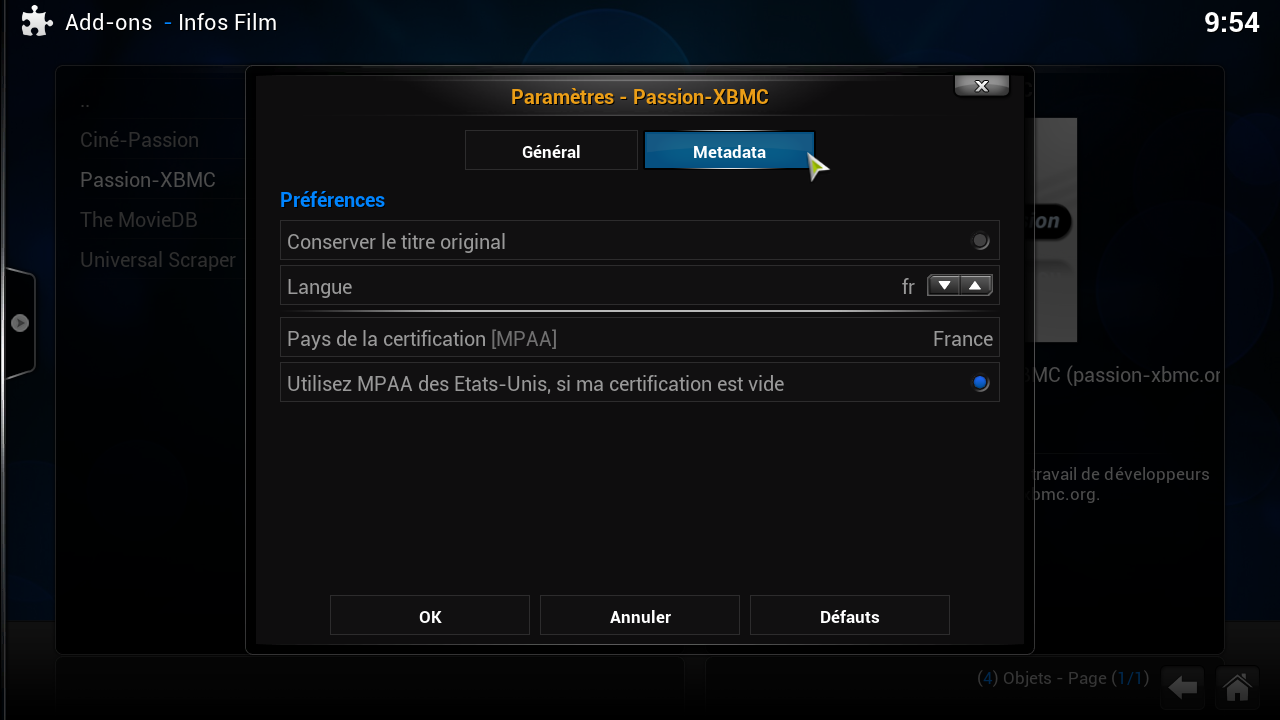Image resolution: width=1280 pixels, height=720 pixels.
Task: Click the Annuler button
Action: [x=640, y=616]
